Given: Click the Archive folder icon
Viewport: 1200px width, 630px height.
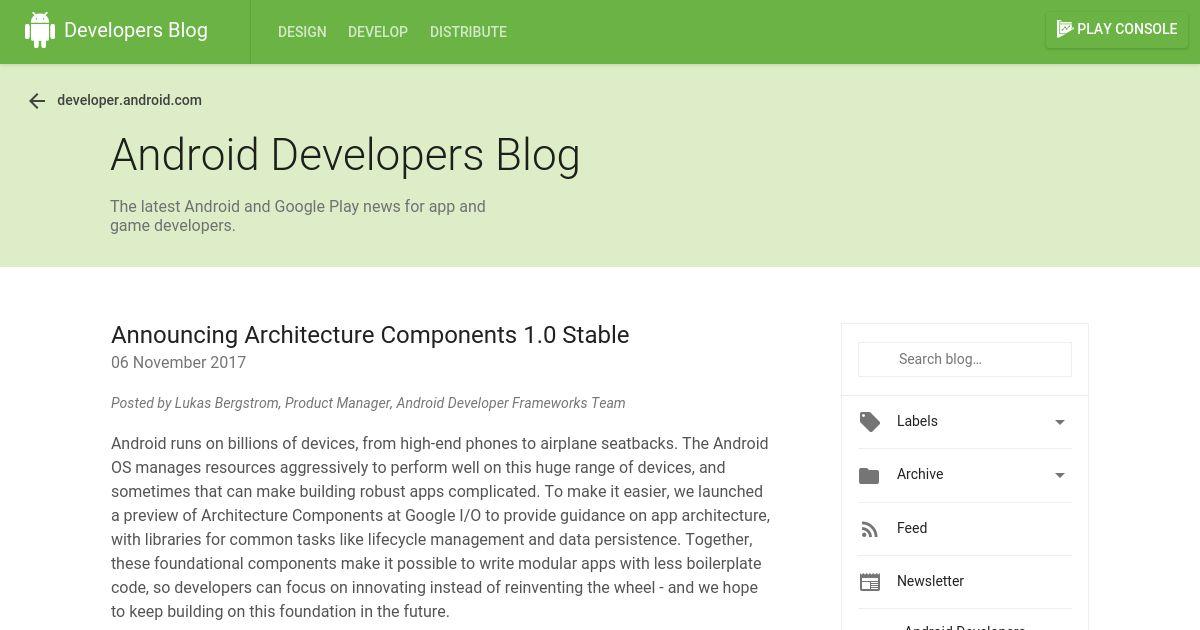Looking at the screenshot, I should coord(869,475).
